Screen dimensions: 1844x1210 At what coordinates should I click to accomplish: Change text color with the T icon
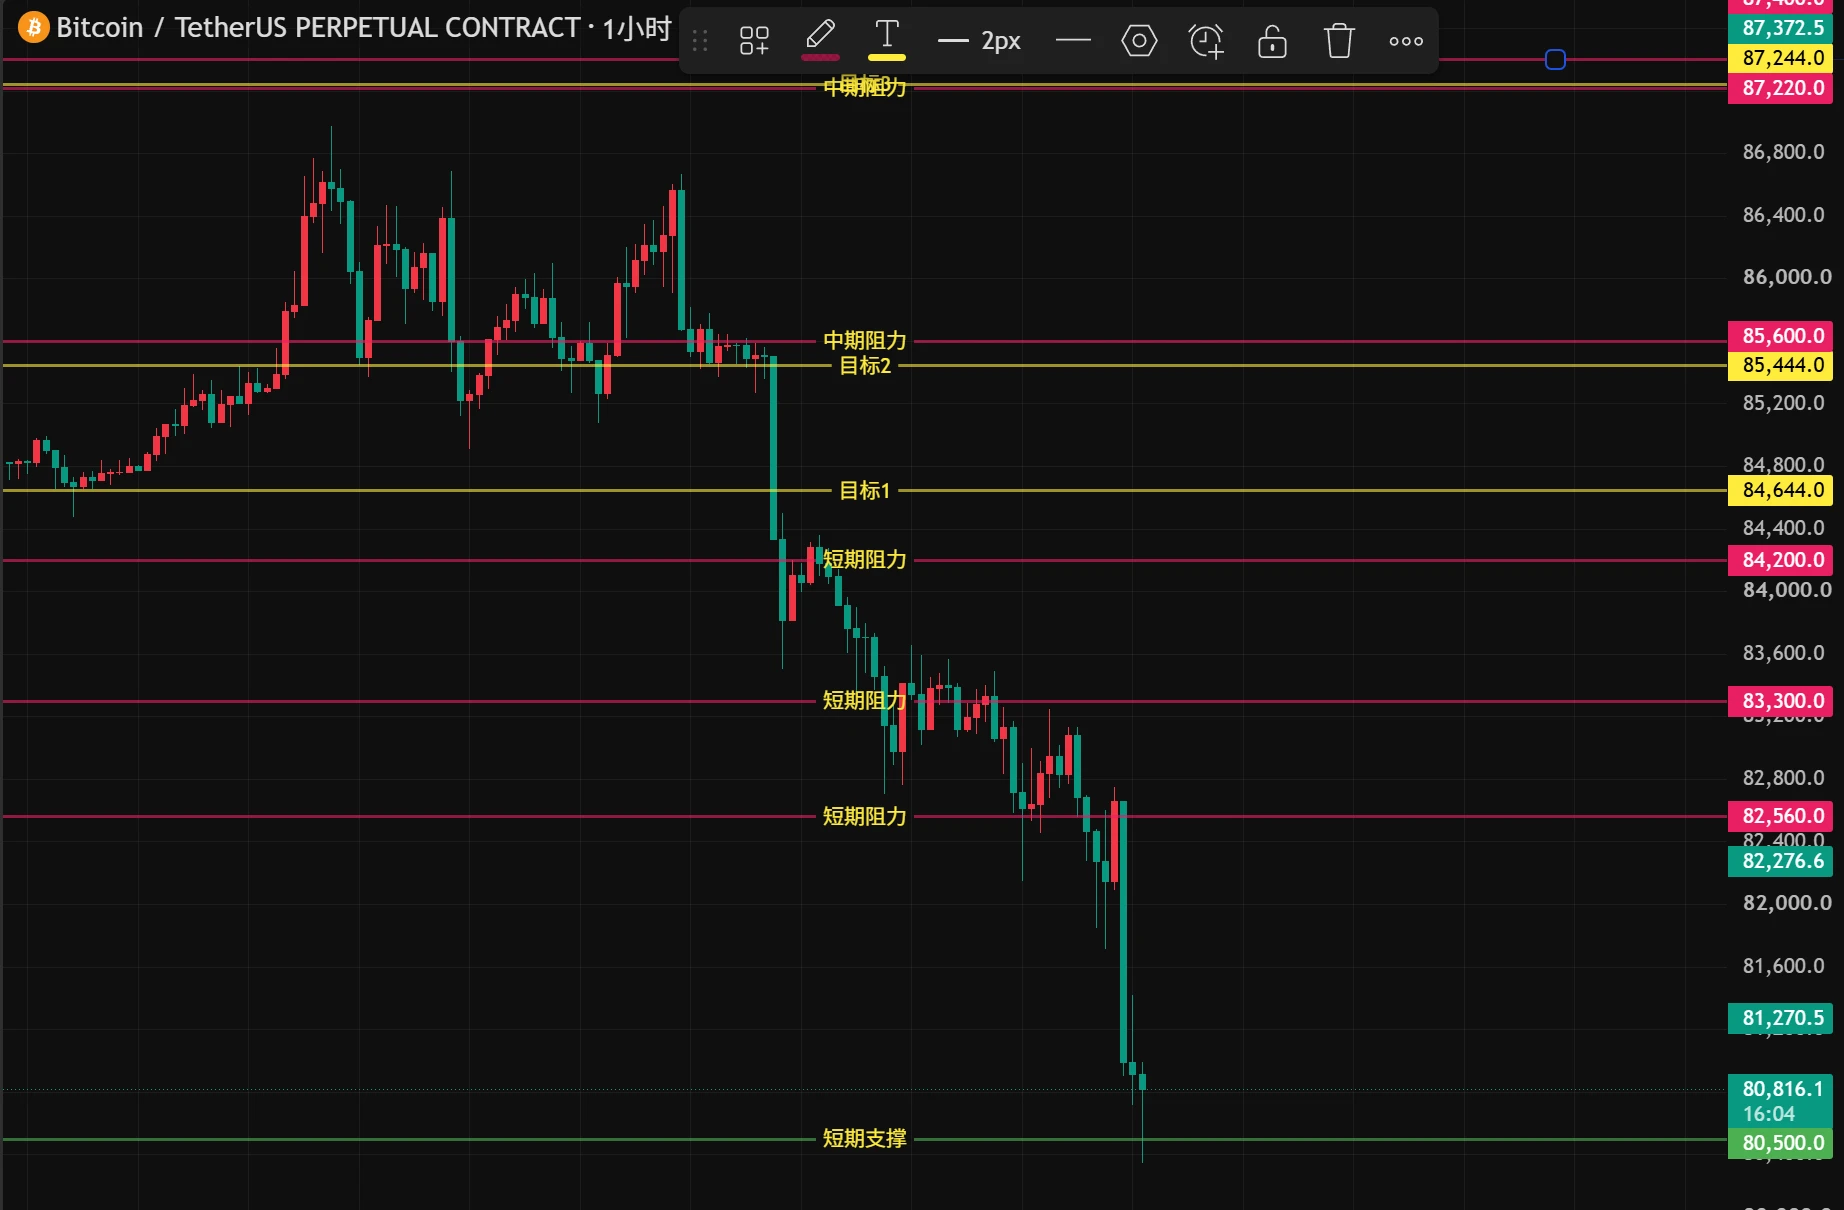coord(886,40)
